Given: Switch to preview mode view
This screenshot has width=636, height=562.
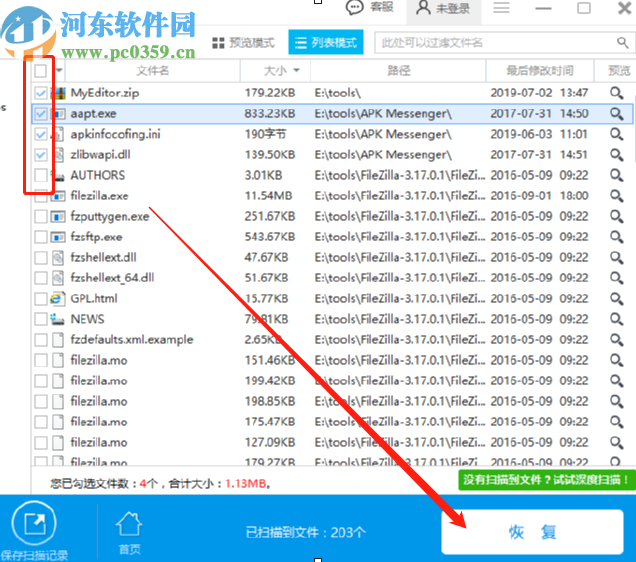Looking at the screenshot, I should [x=243, y=43].
